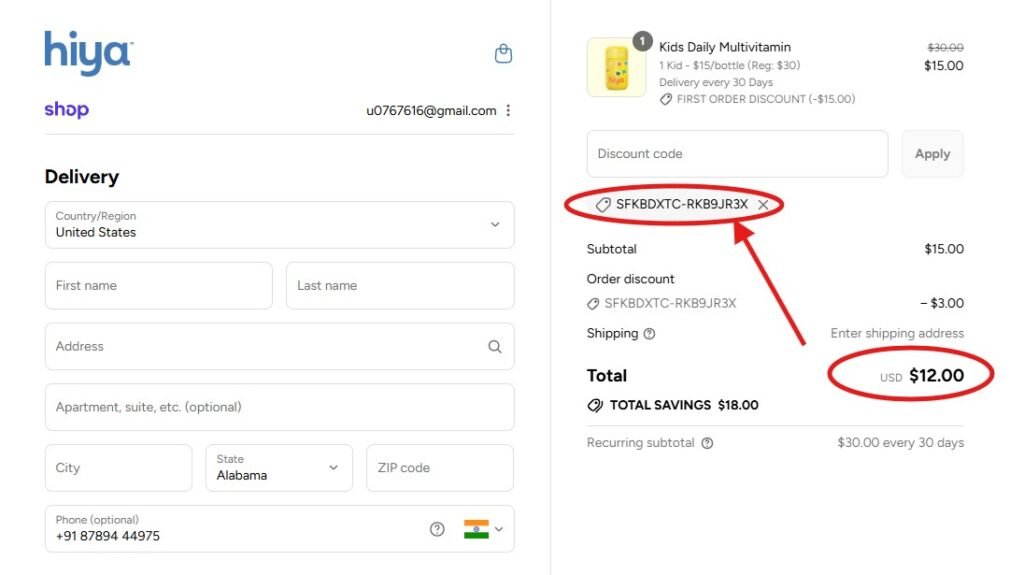The image size is (1024, 575).
Task: Click the Recurring subtotal help icon
Action: pos(707,443)
